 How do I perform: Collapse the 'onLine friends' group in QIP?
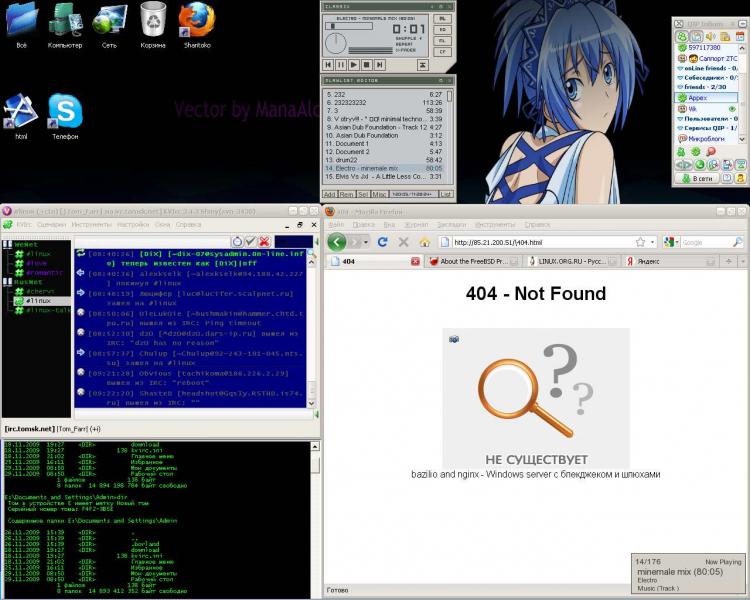coord(680,68)
